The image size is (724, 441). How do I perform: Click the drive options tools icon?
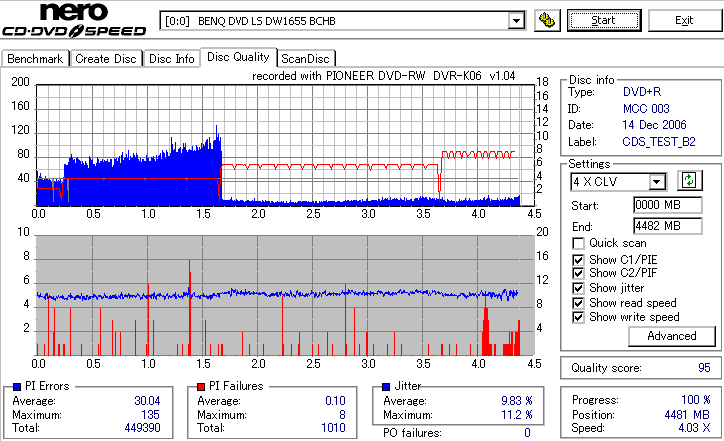coord(547,21)
